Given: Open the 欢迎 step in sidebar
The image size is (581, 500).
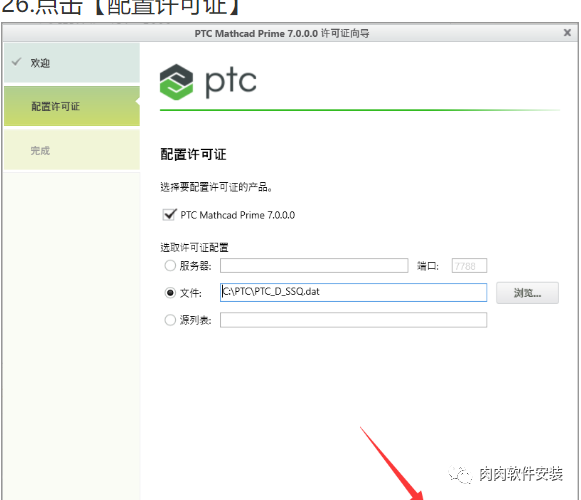Looking at the screenshot, I should click(x=72, y=63).
